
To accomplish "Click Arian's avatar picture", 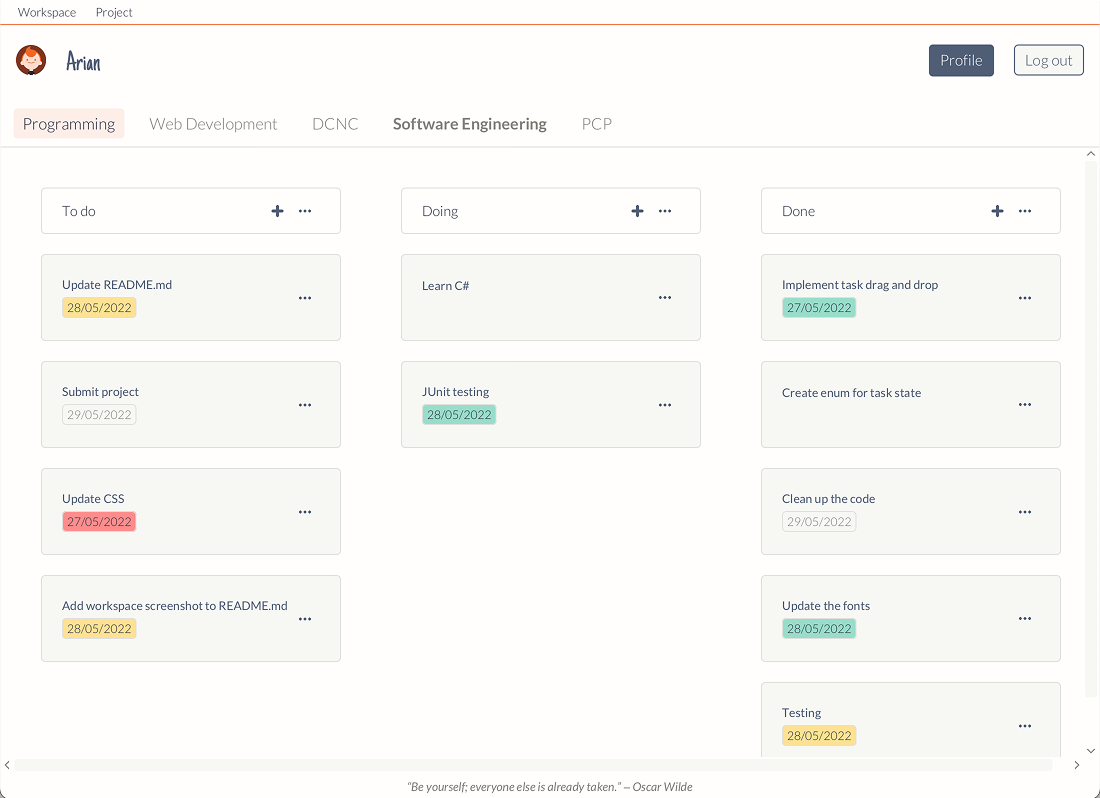I will [31, 60].
